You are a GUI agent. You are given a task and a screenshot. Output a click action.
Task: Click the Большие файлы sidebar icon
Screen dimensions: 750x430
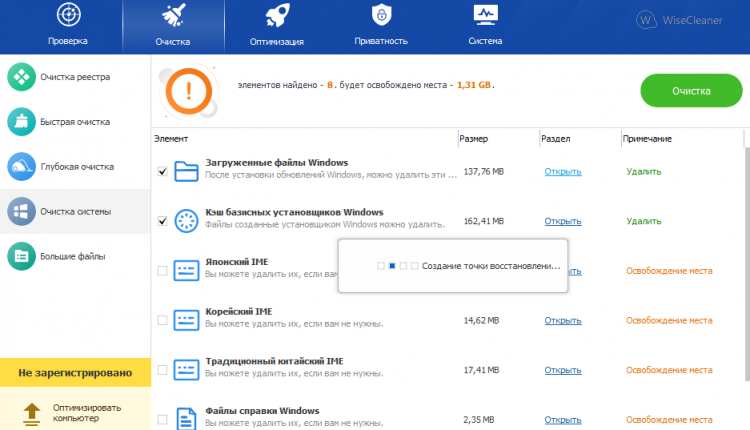click(22, 256)
